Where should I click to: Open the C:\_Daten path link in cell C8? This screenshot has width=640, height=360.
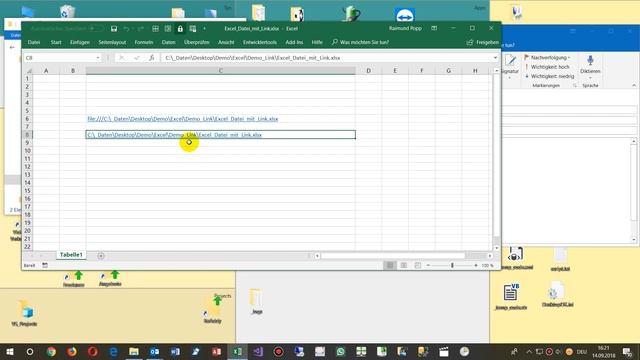[174, 135]
